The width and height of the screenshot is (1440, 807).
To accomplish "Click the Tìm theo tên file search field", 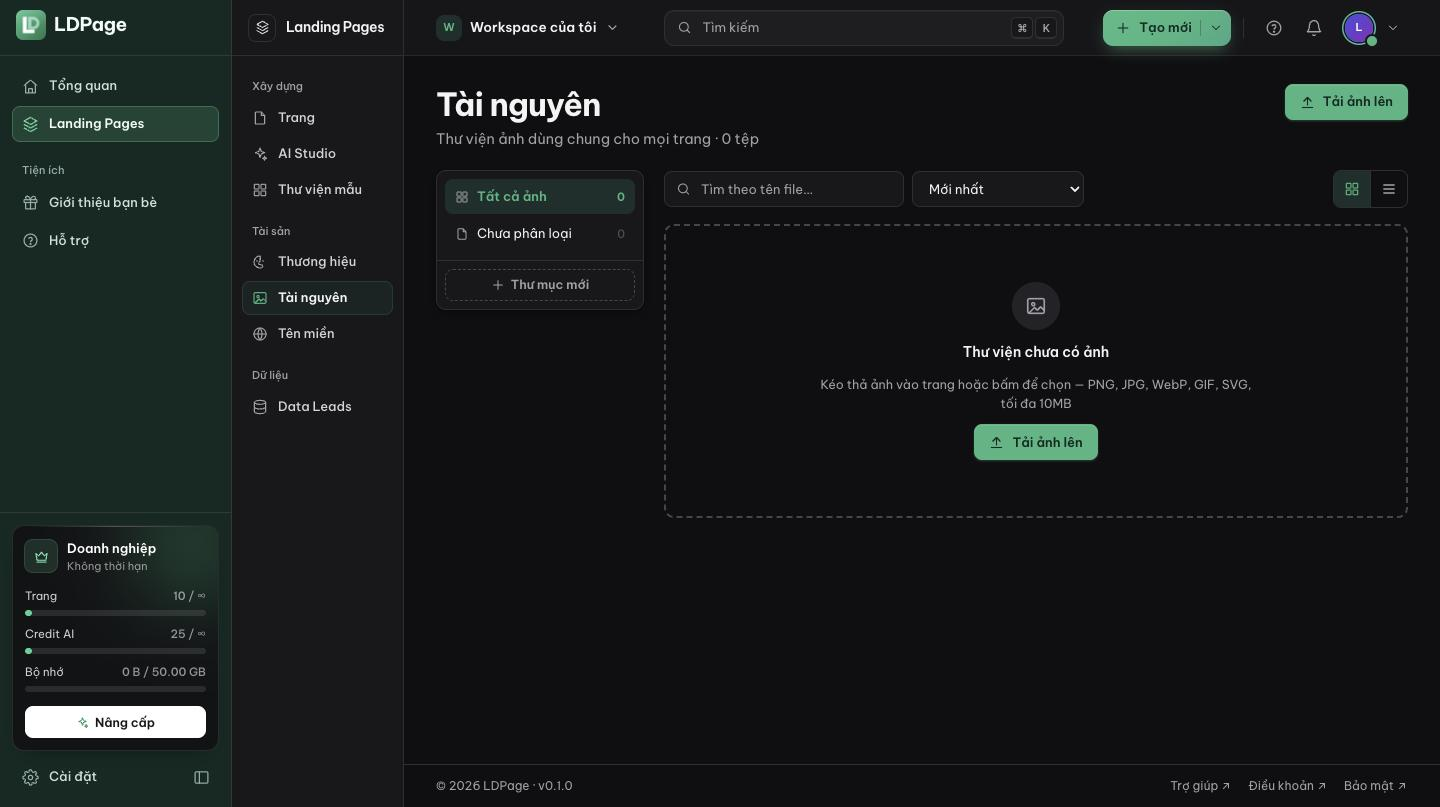I will click(x=784, y=189).
